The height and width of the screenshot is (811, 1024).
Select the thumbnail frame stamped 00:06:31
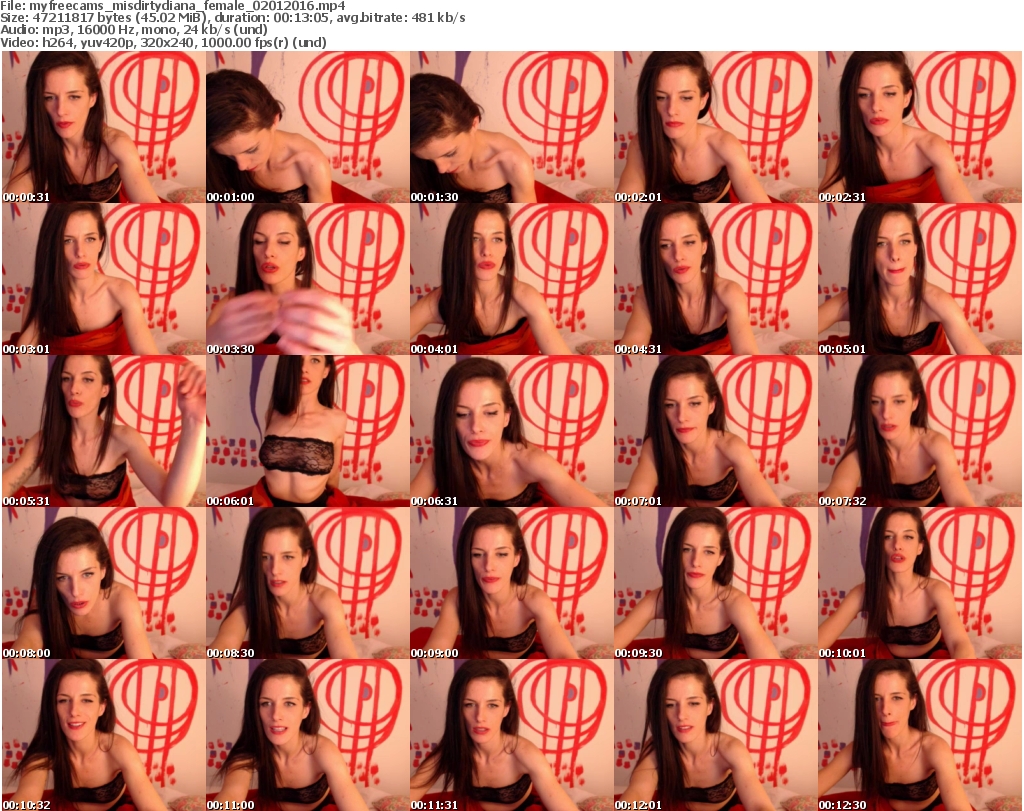coord(511,431)
